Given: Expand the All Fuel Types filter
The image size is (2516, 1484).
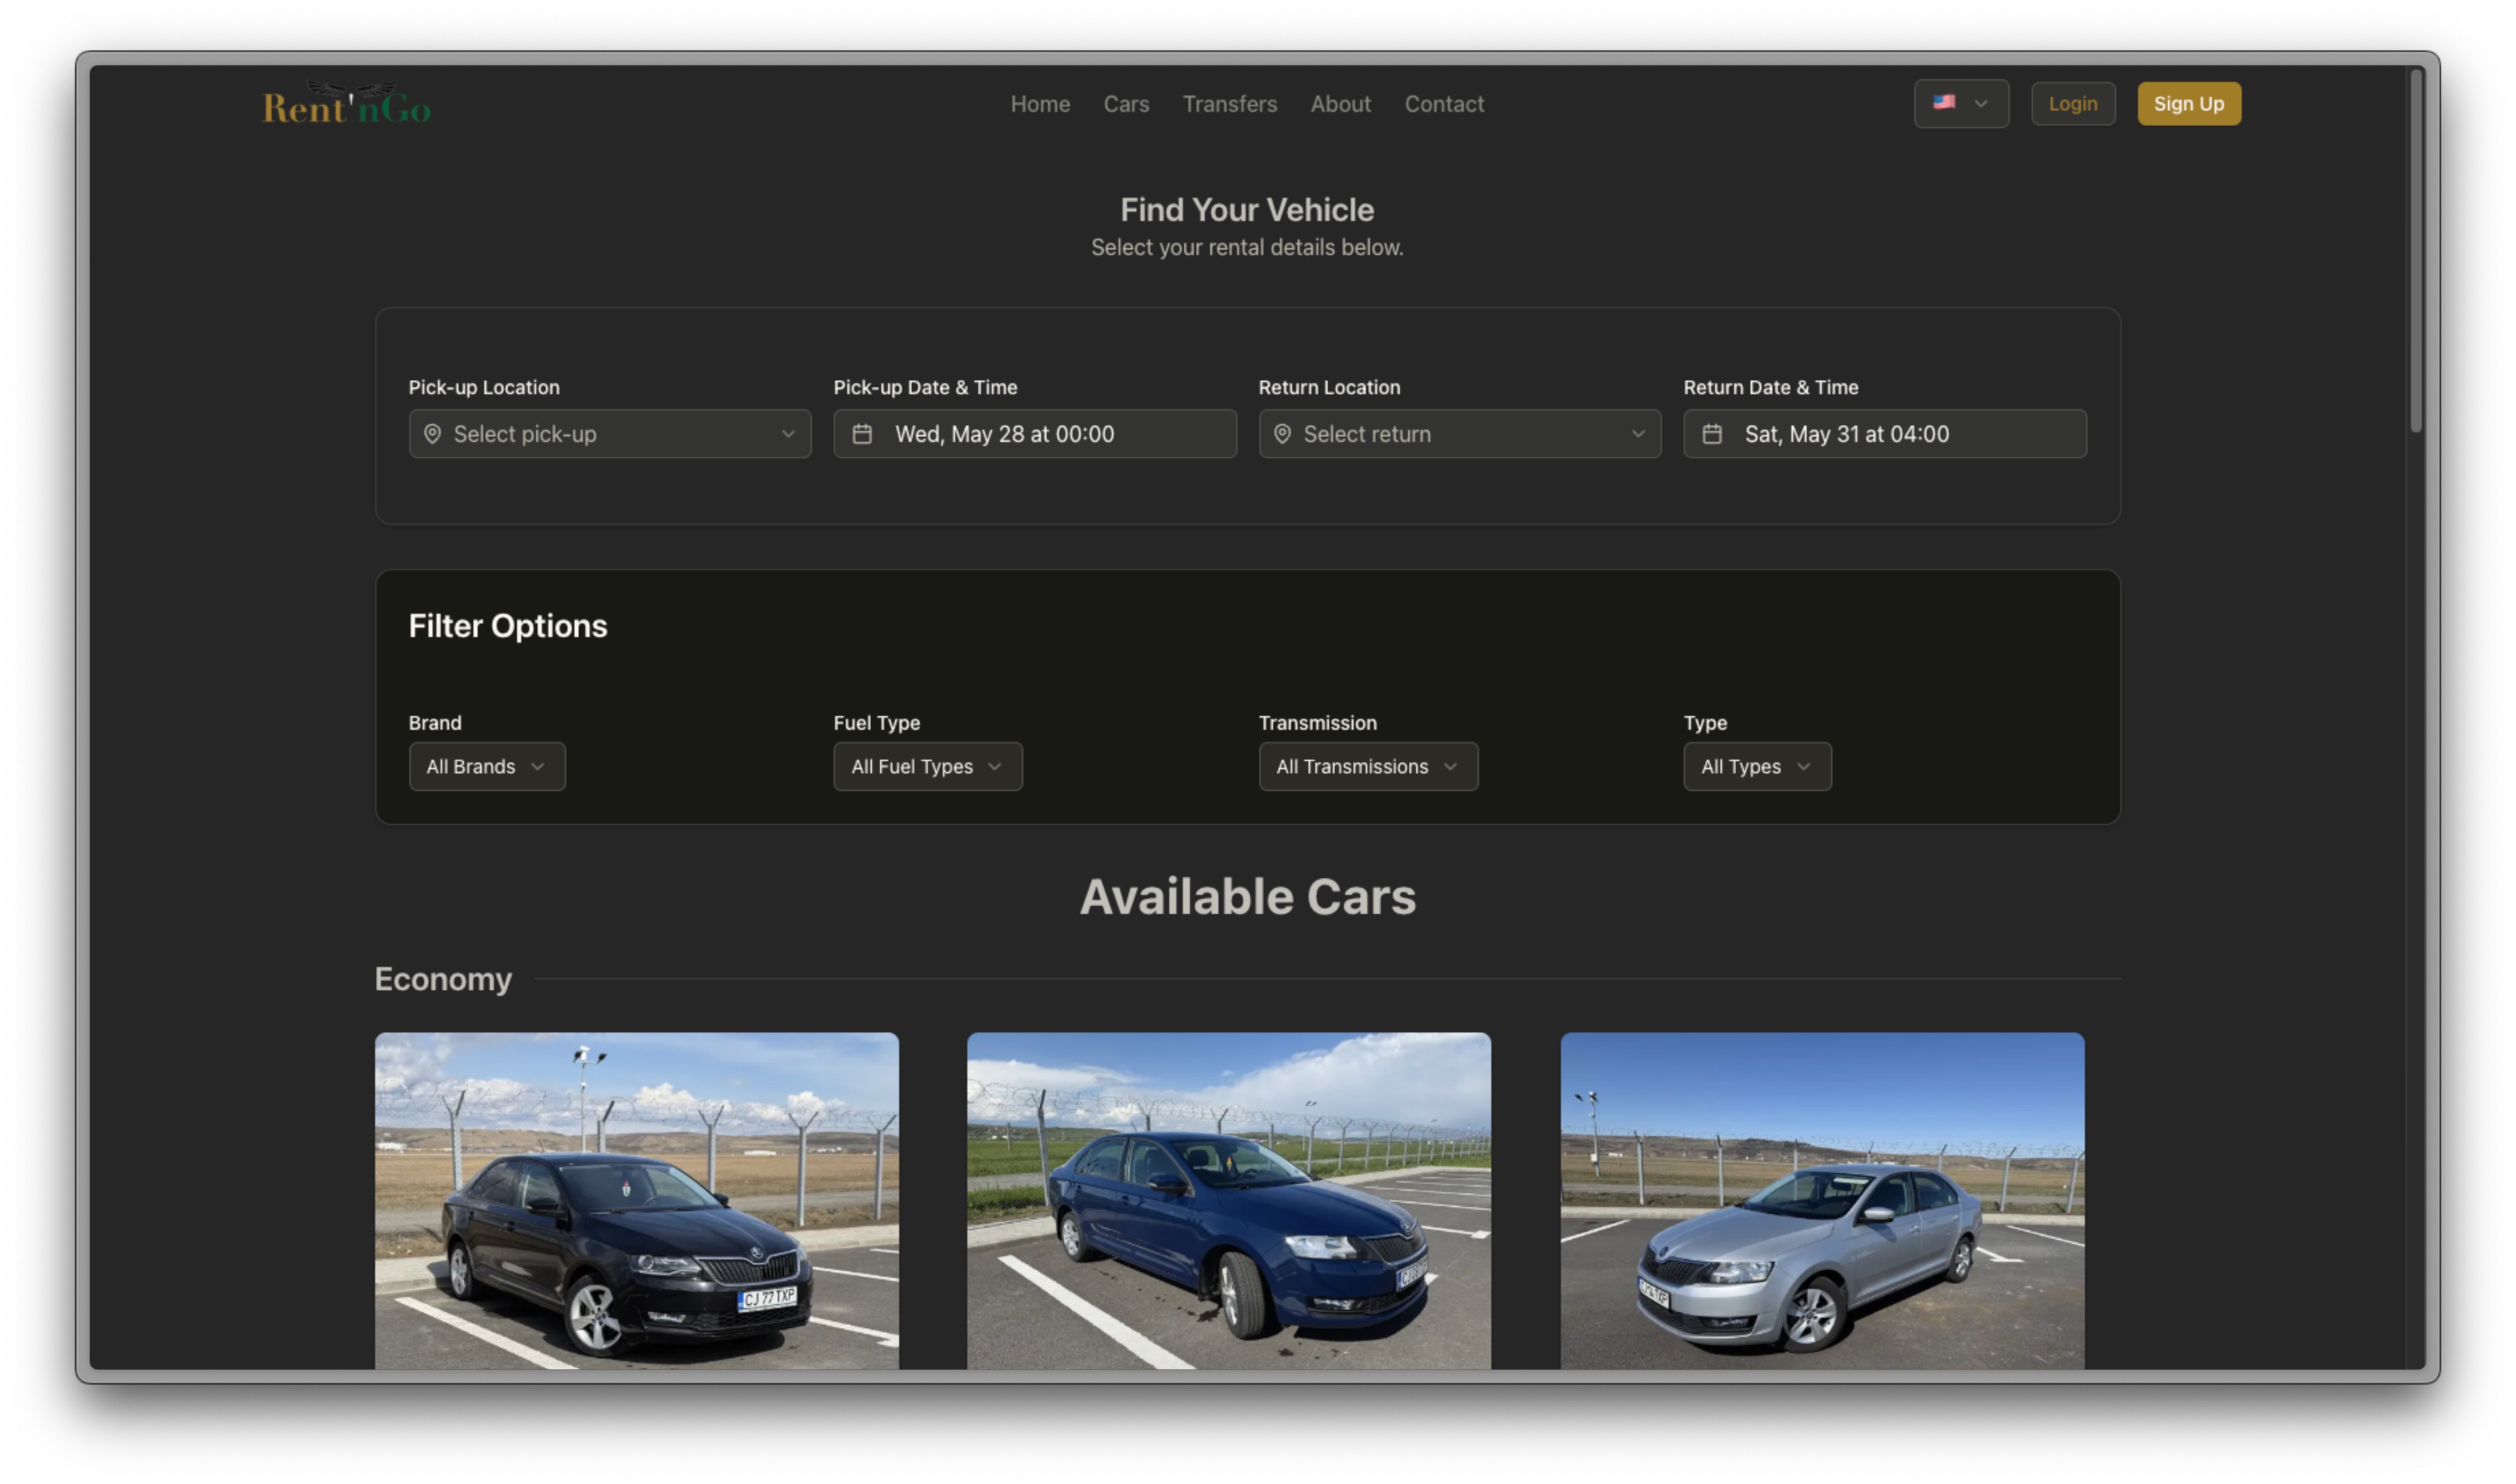Looking at the screenshot, I should pos(928,767).
